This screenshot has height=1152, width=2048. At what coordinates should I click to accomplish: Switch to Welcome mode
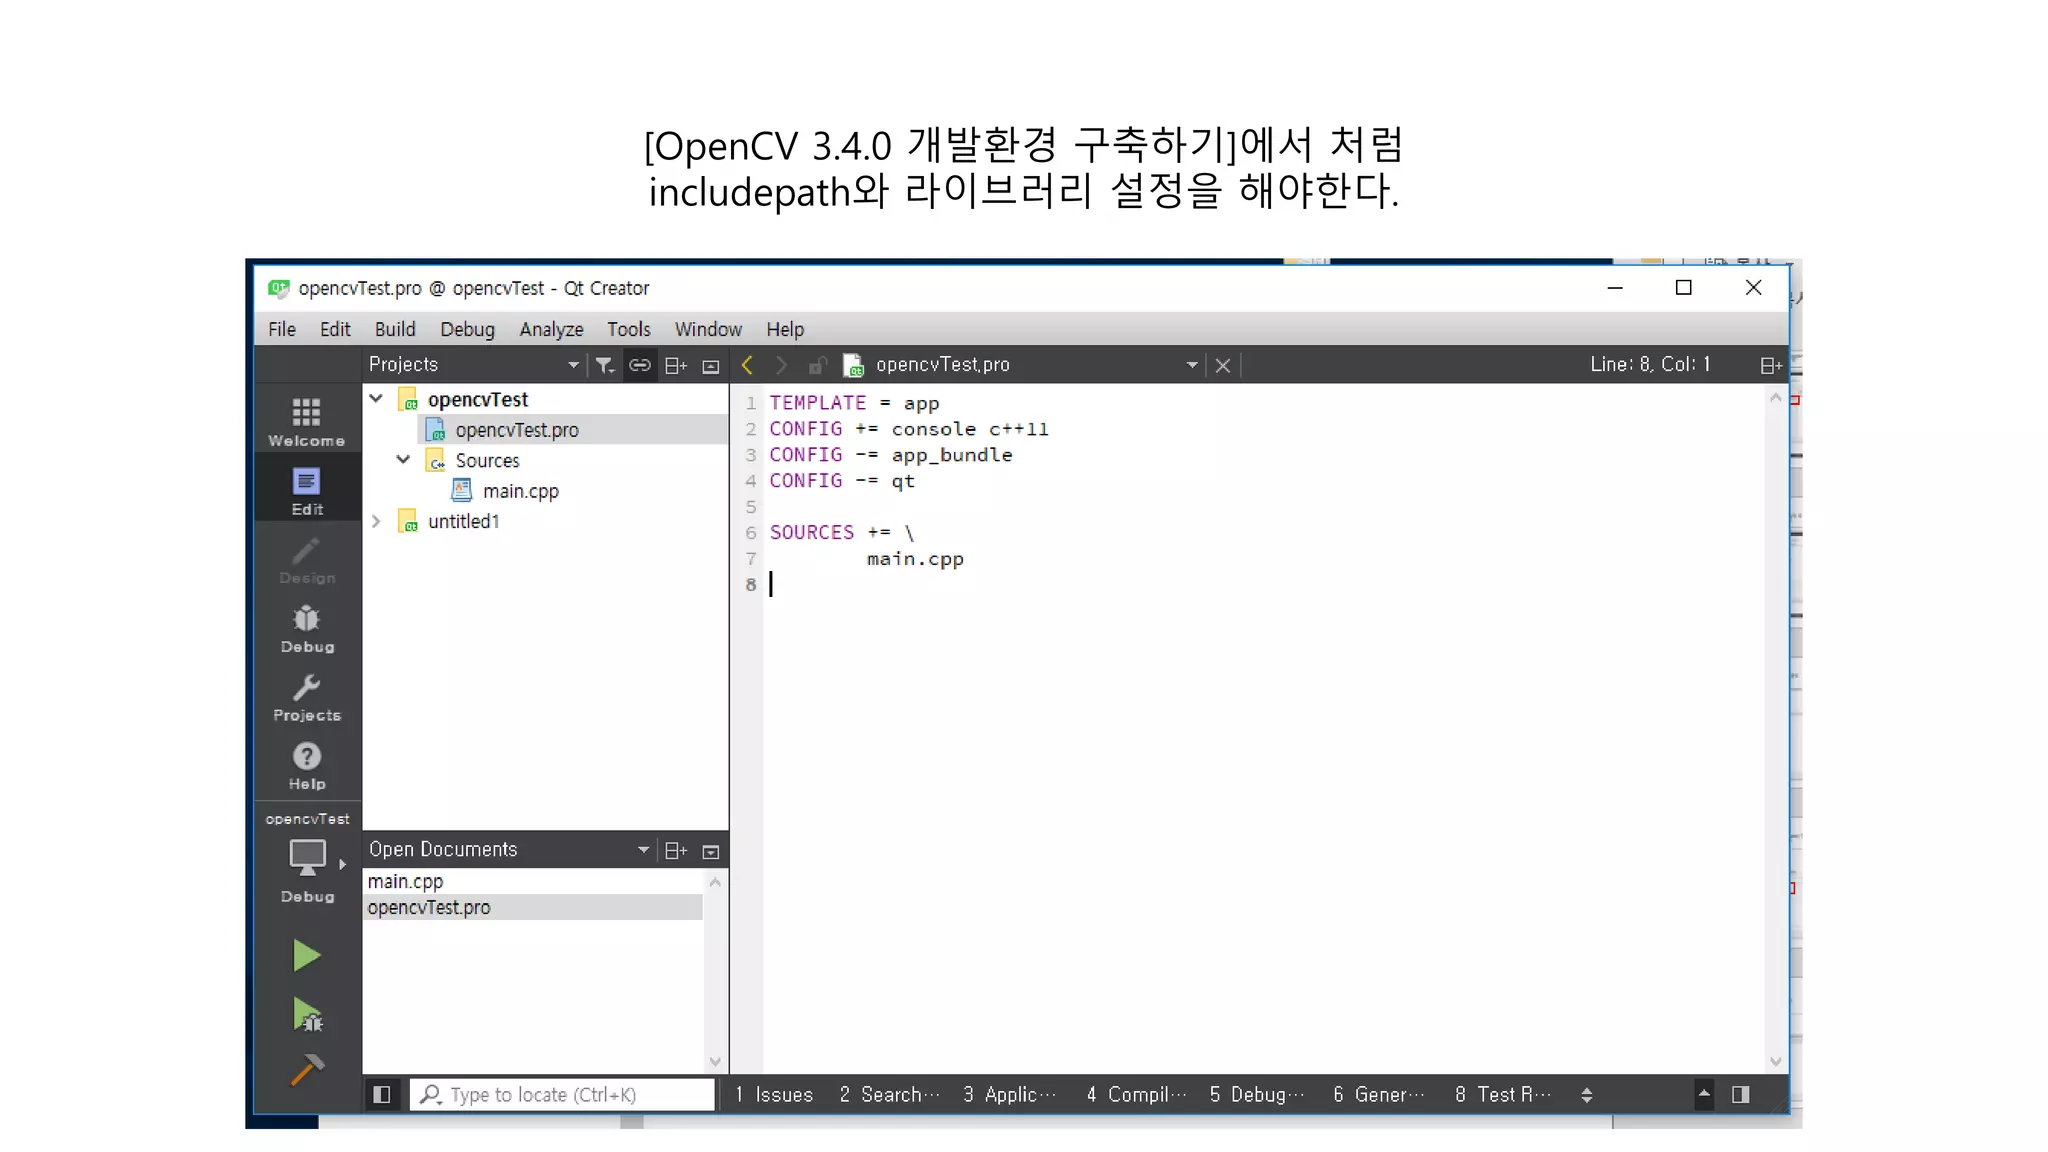[306, 421]
